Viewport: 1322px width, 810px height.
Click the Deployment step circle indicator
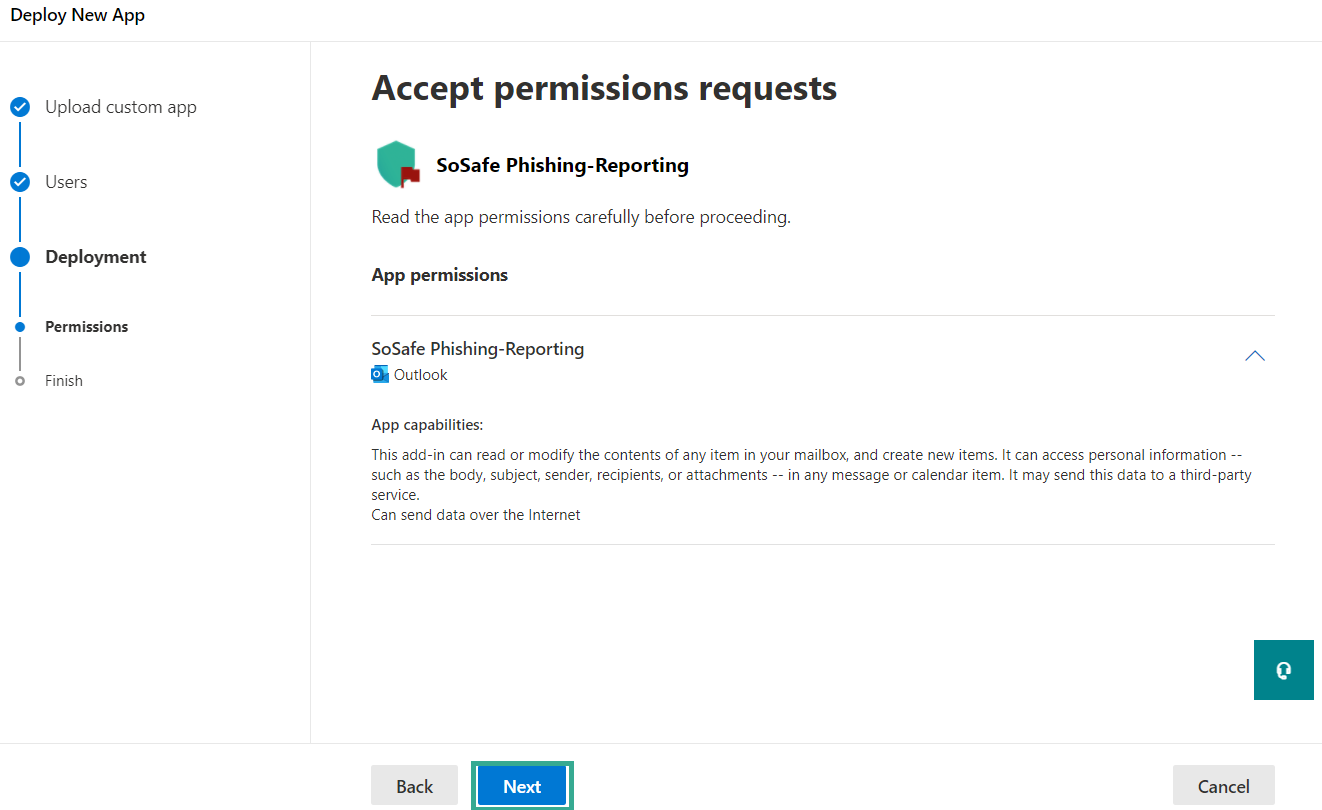pyautogui.click(x=20, y=257)
